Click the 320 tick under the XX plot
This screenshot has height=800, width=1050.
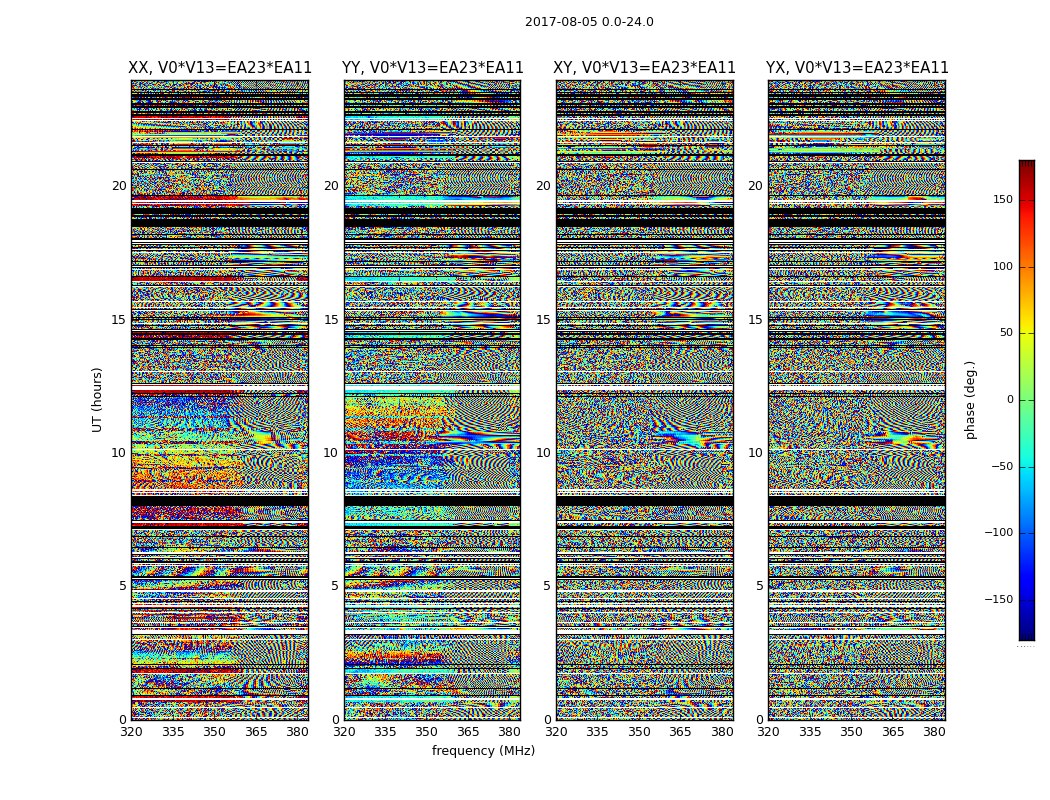[x=132, y=732]
